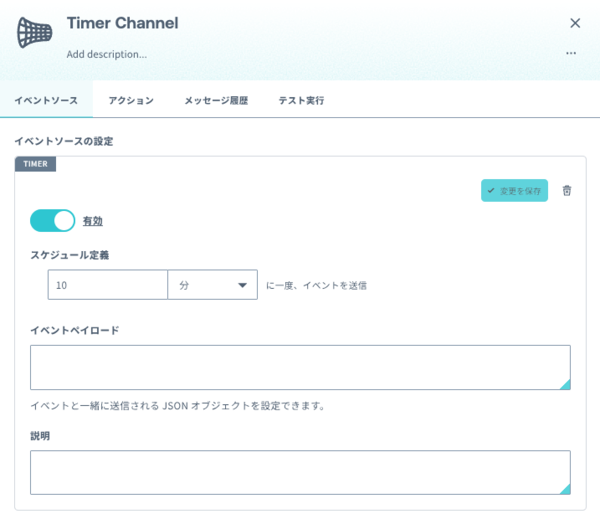Click the スケジュール定義 label

pos(70,255)
